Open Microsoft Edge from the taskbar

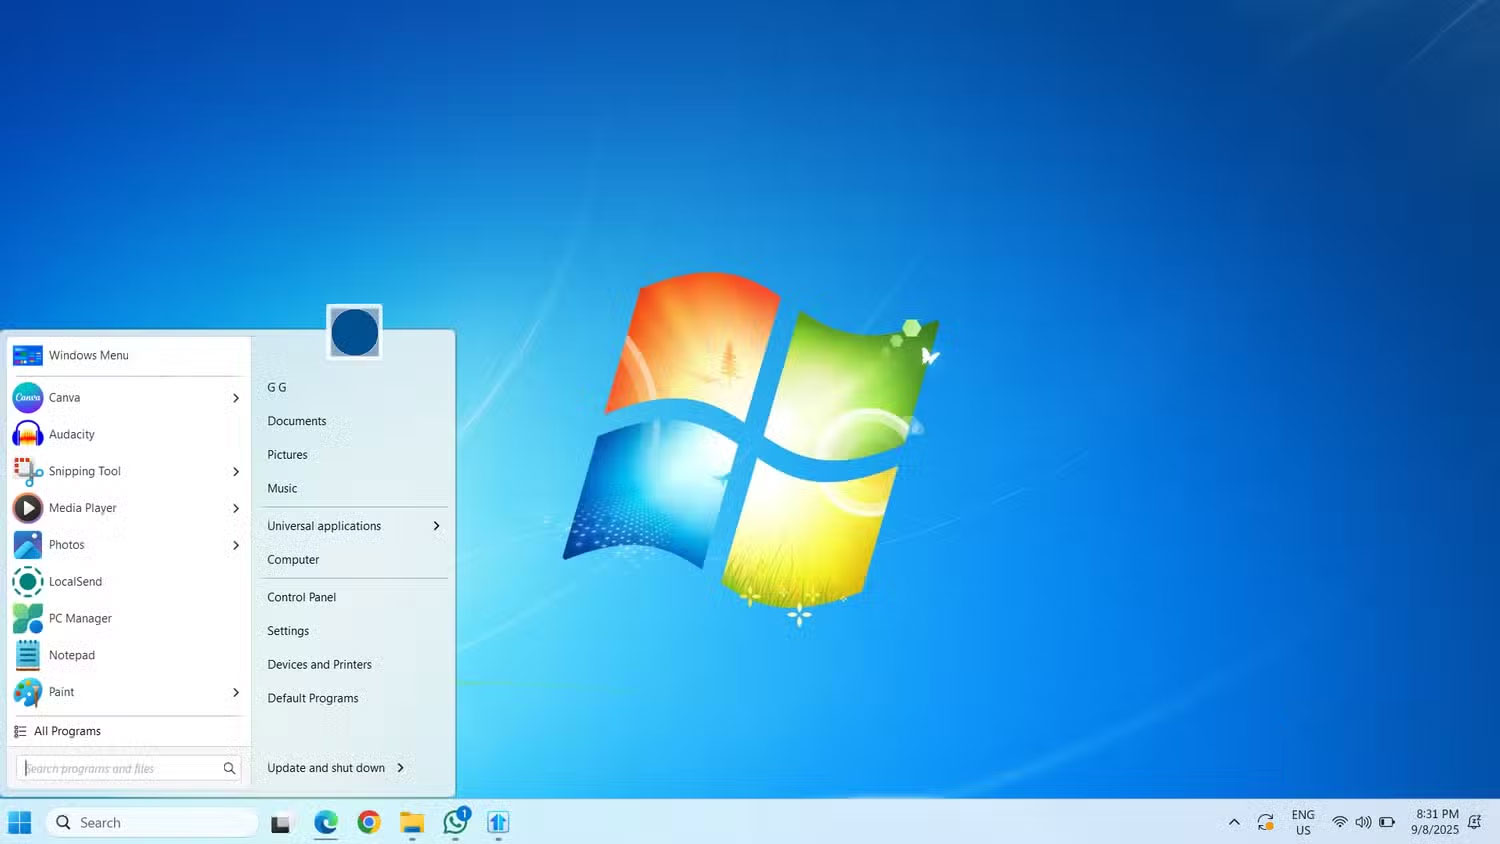[324, 822]
